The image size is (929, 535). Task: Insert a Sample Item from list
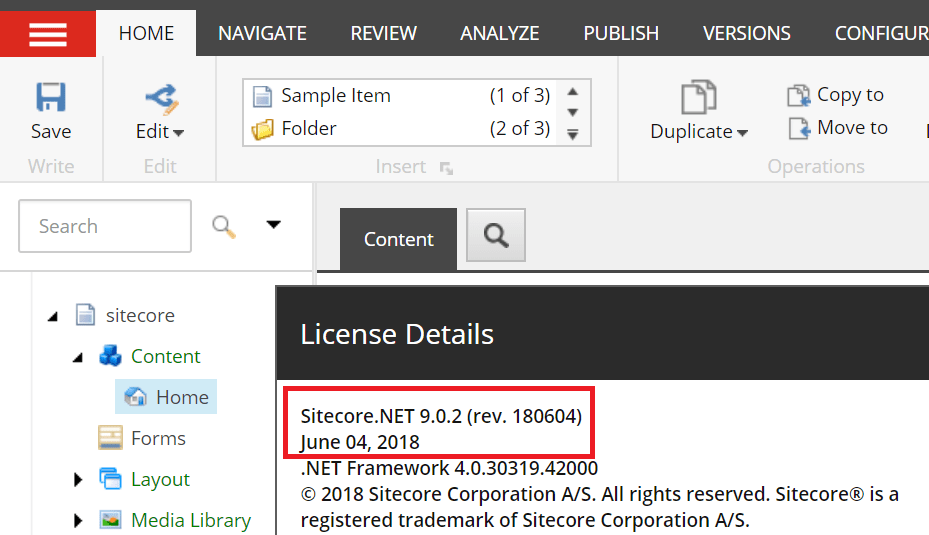(335, 96)
